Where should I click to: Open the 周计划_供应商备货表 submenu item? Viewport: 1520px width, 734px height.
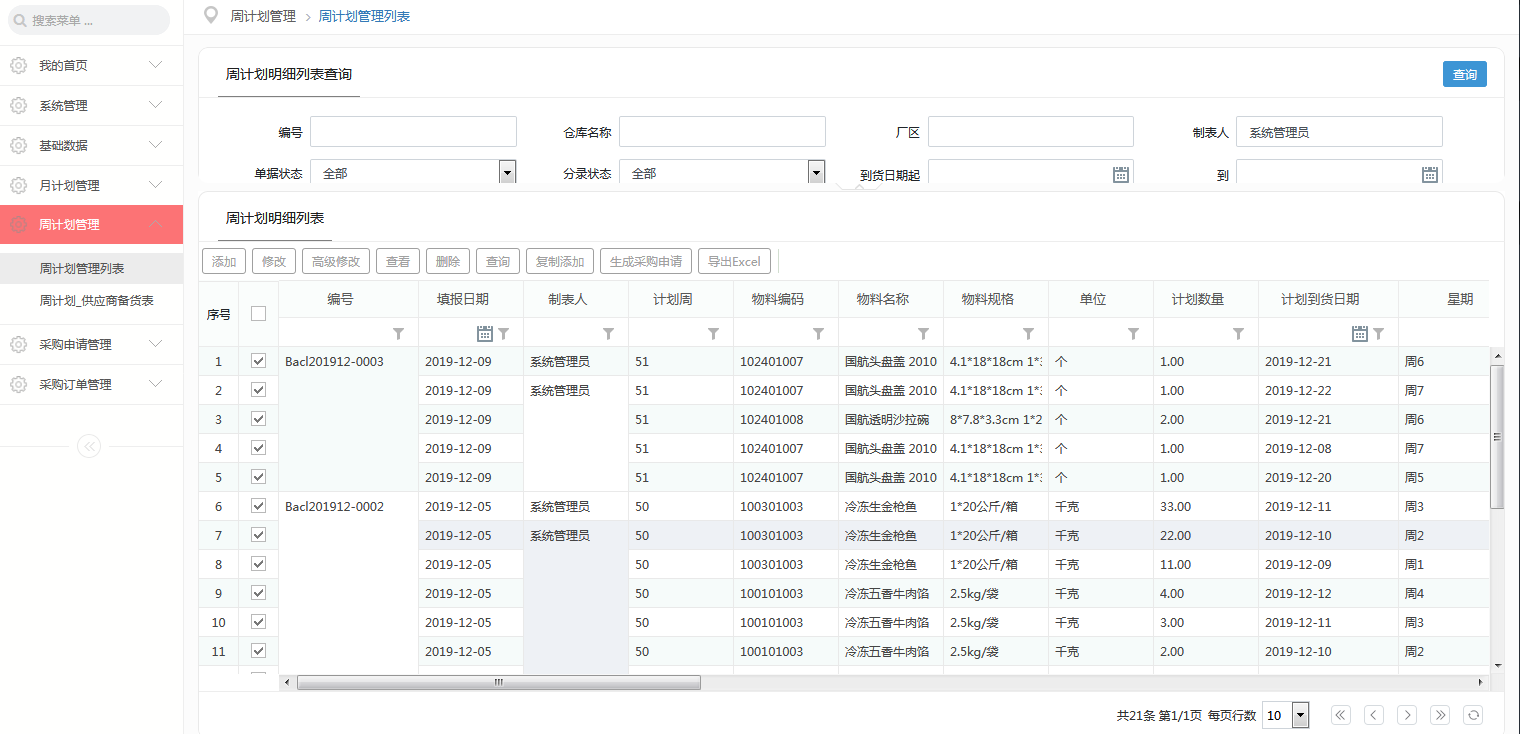click(91, 300)
